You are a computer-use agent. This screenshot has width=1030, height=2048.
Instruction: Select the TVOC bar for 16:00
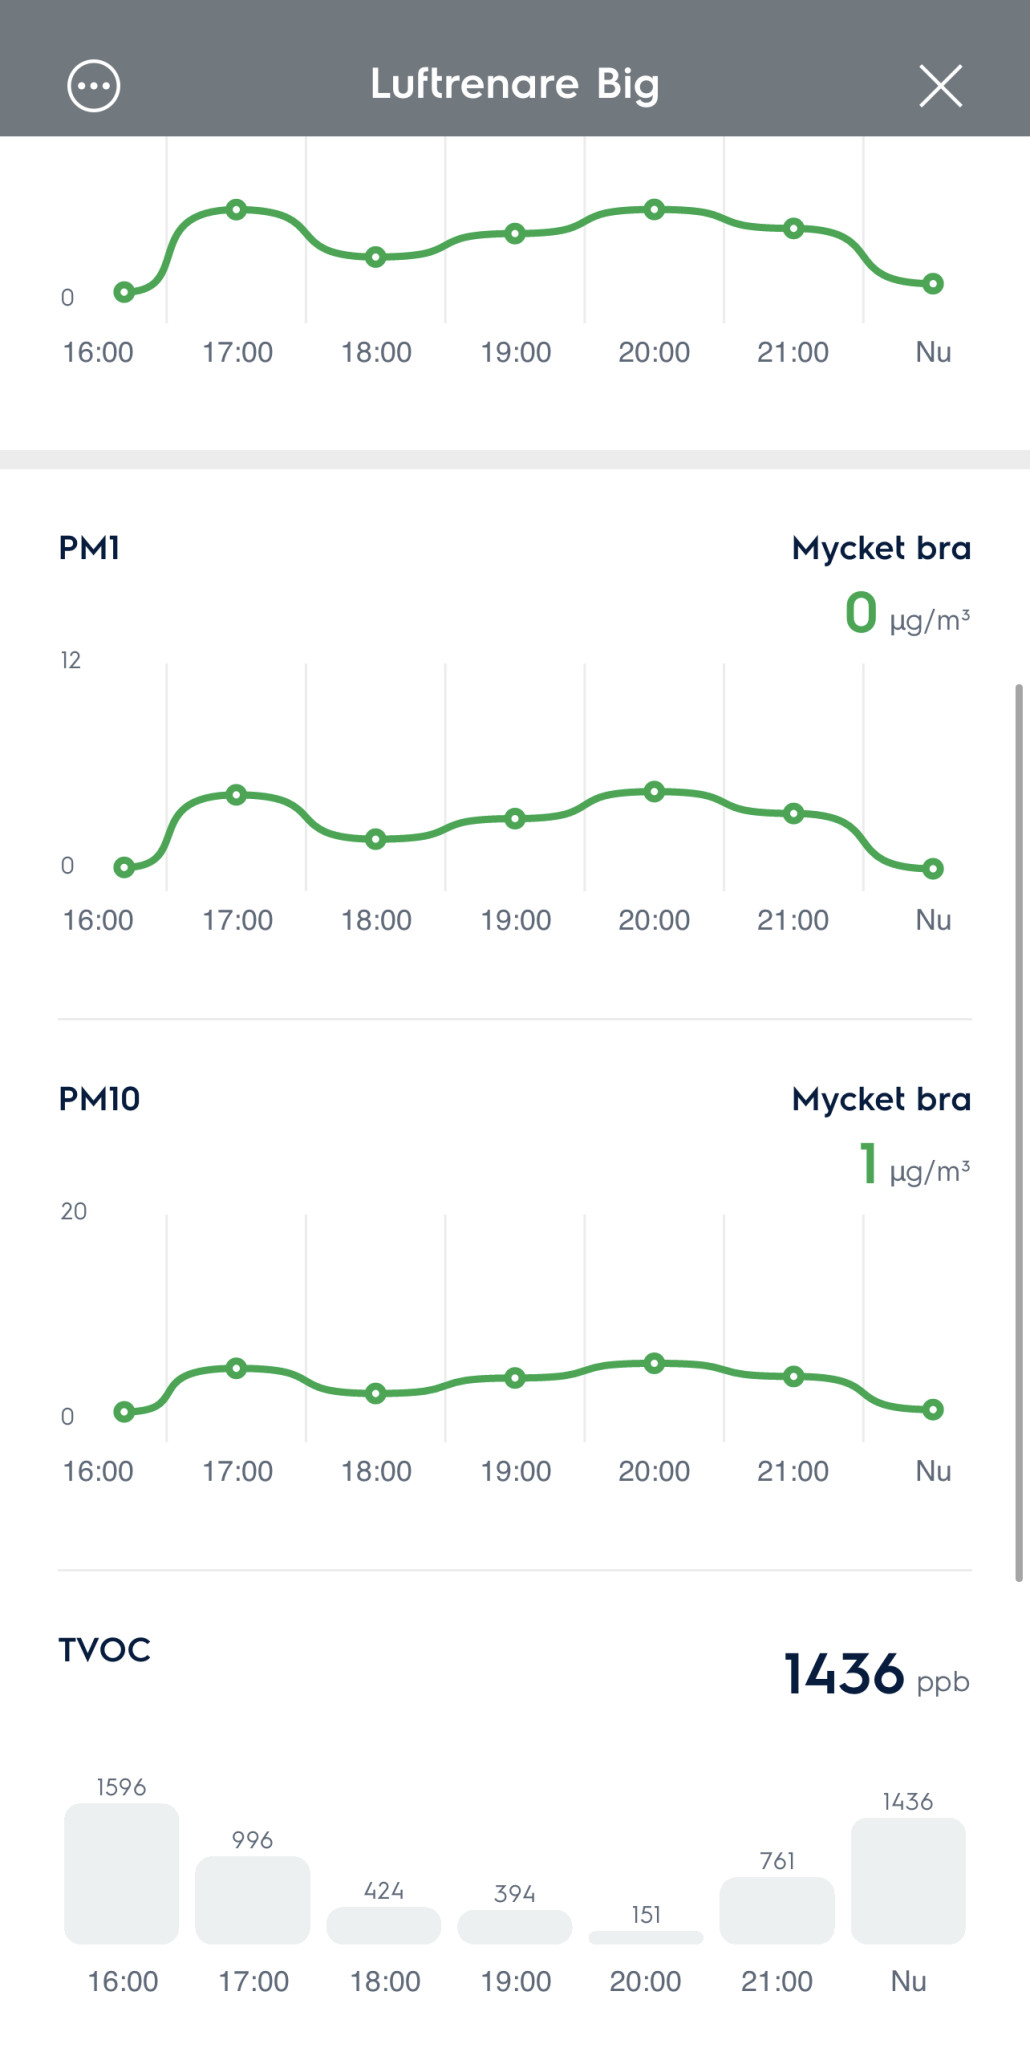coord(122,1873)
